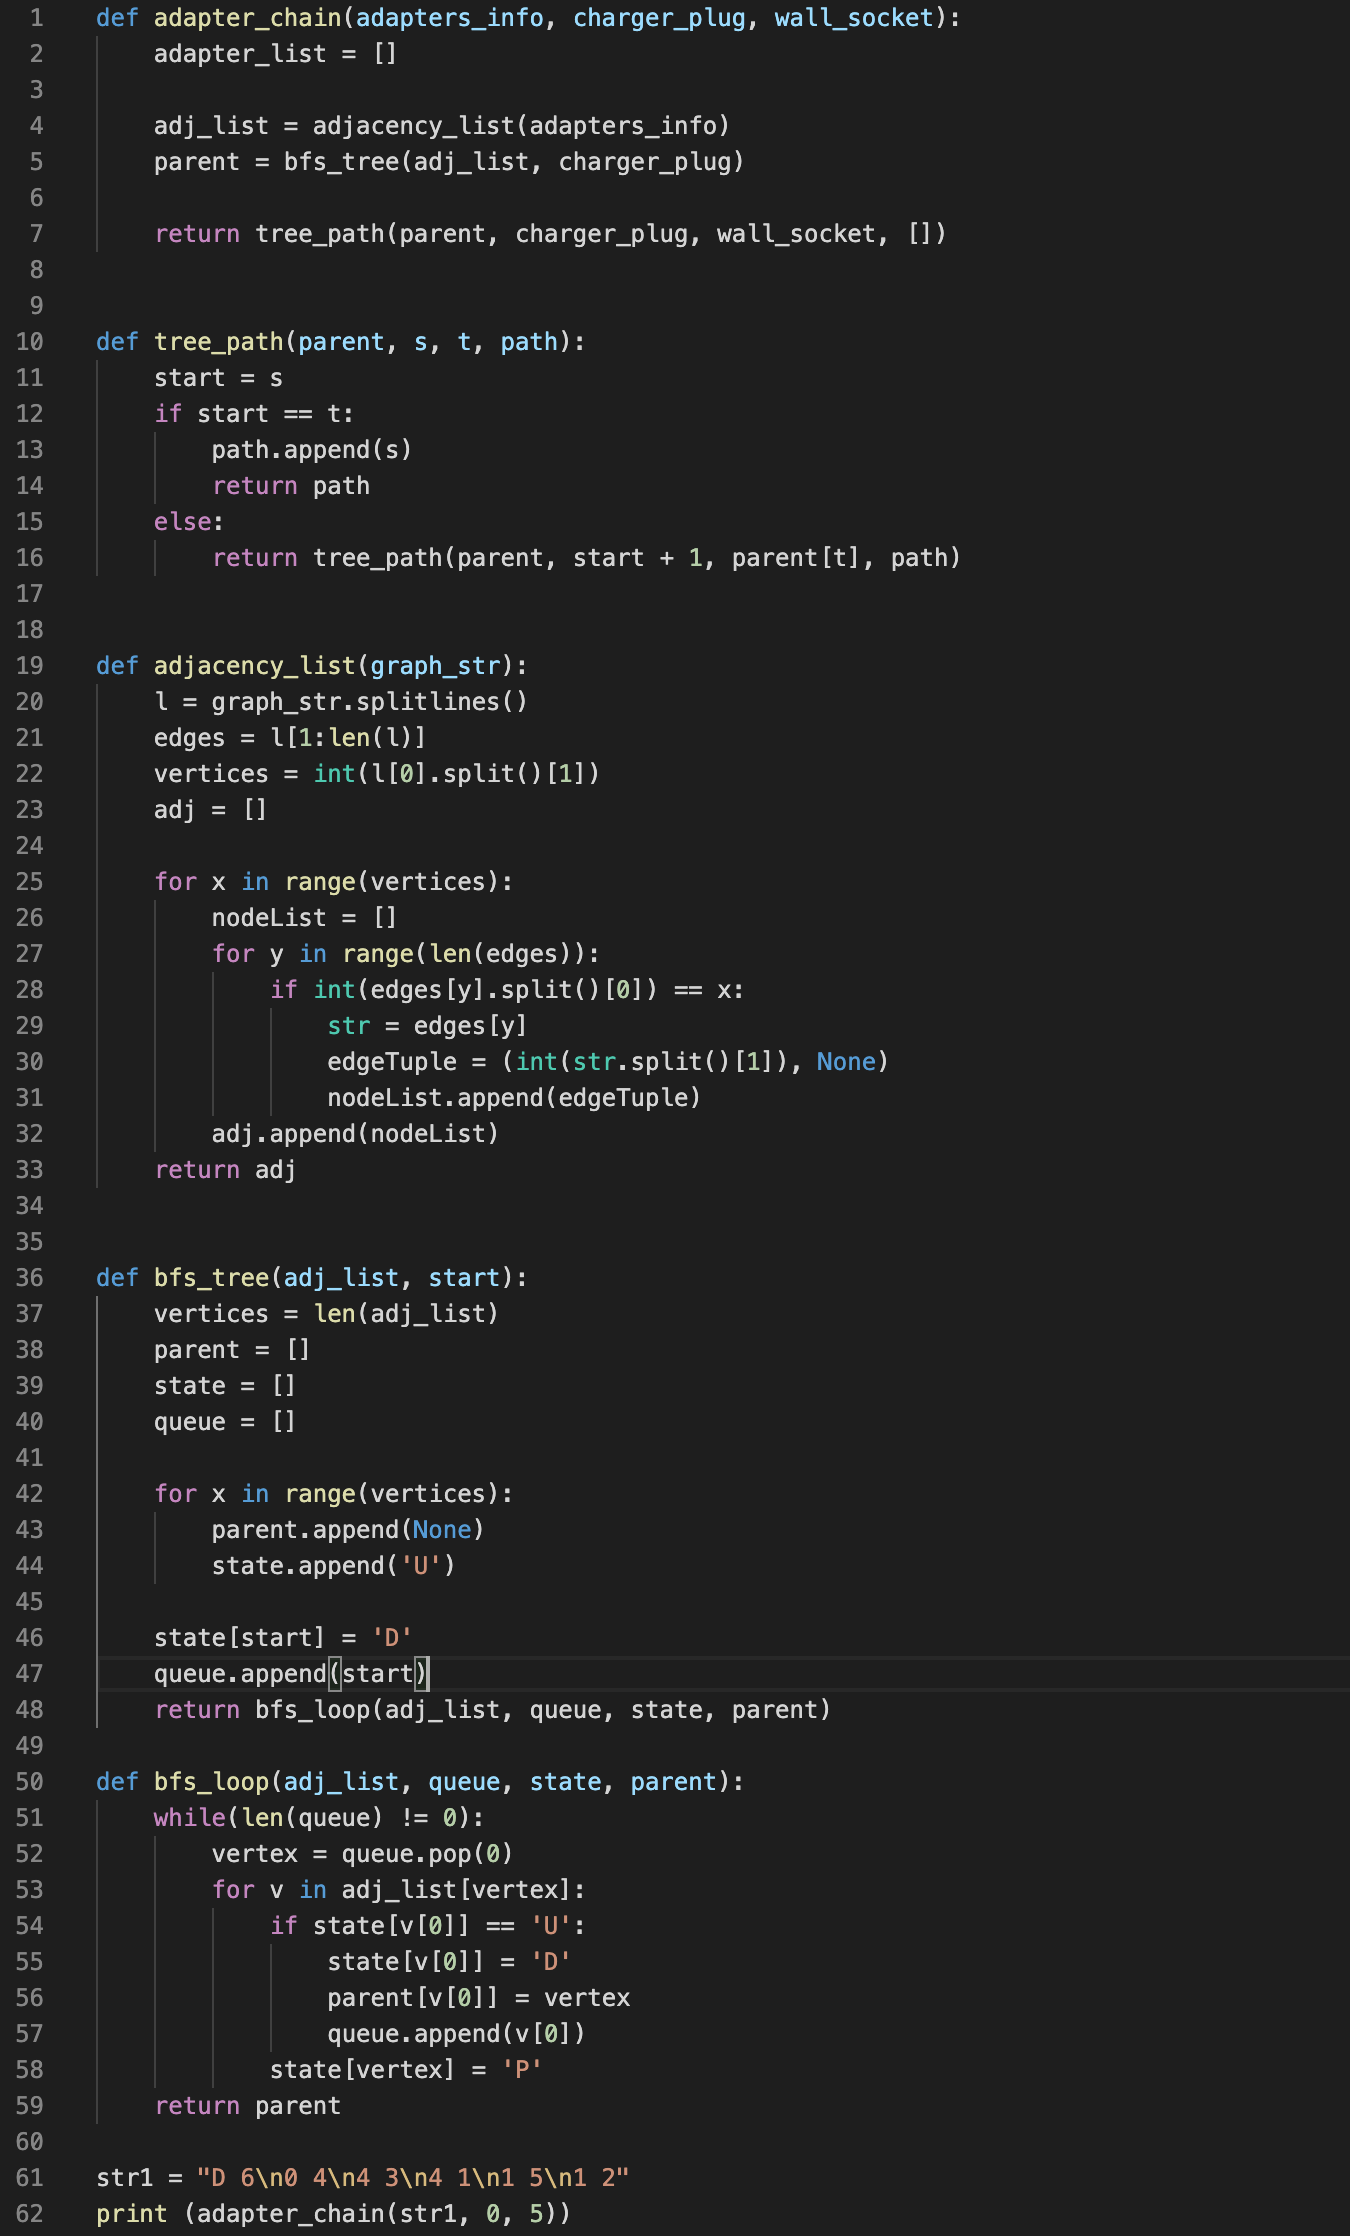Click line number 50 in the gutter

30,1782
